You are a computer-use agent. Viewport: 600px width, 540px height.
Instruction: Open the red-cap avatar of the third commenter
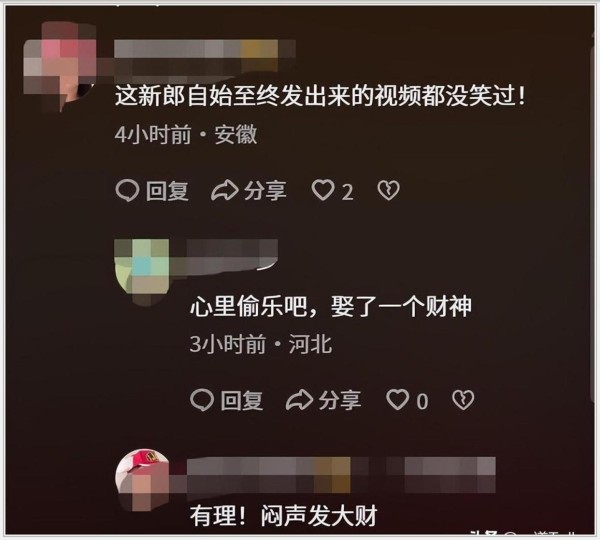(142, 480)
